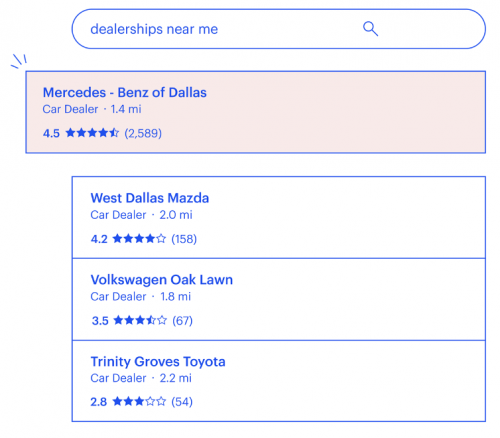The height and width of the screenshot is (438, 500).
Task: Click the 2.8 rating number for Toyota
Action: (99, 402)
